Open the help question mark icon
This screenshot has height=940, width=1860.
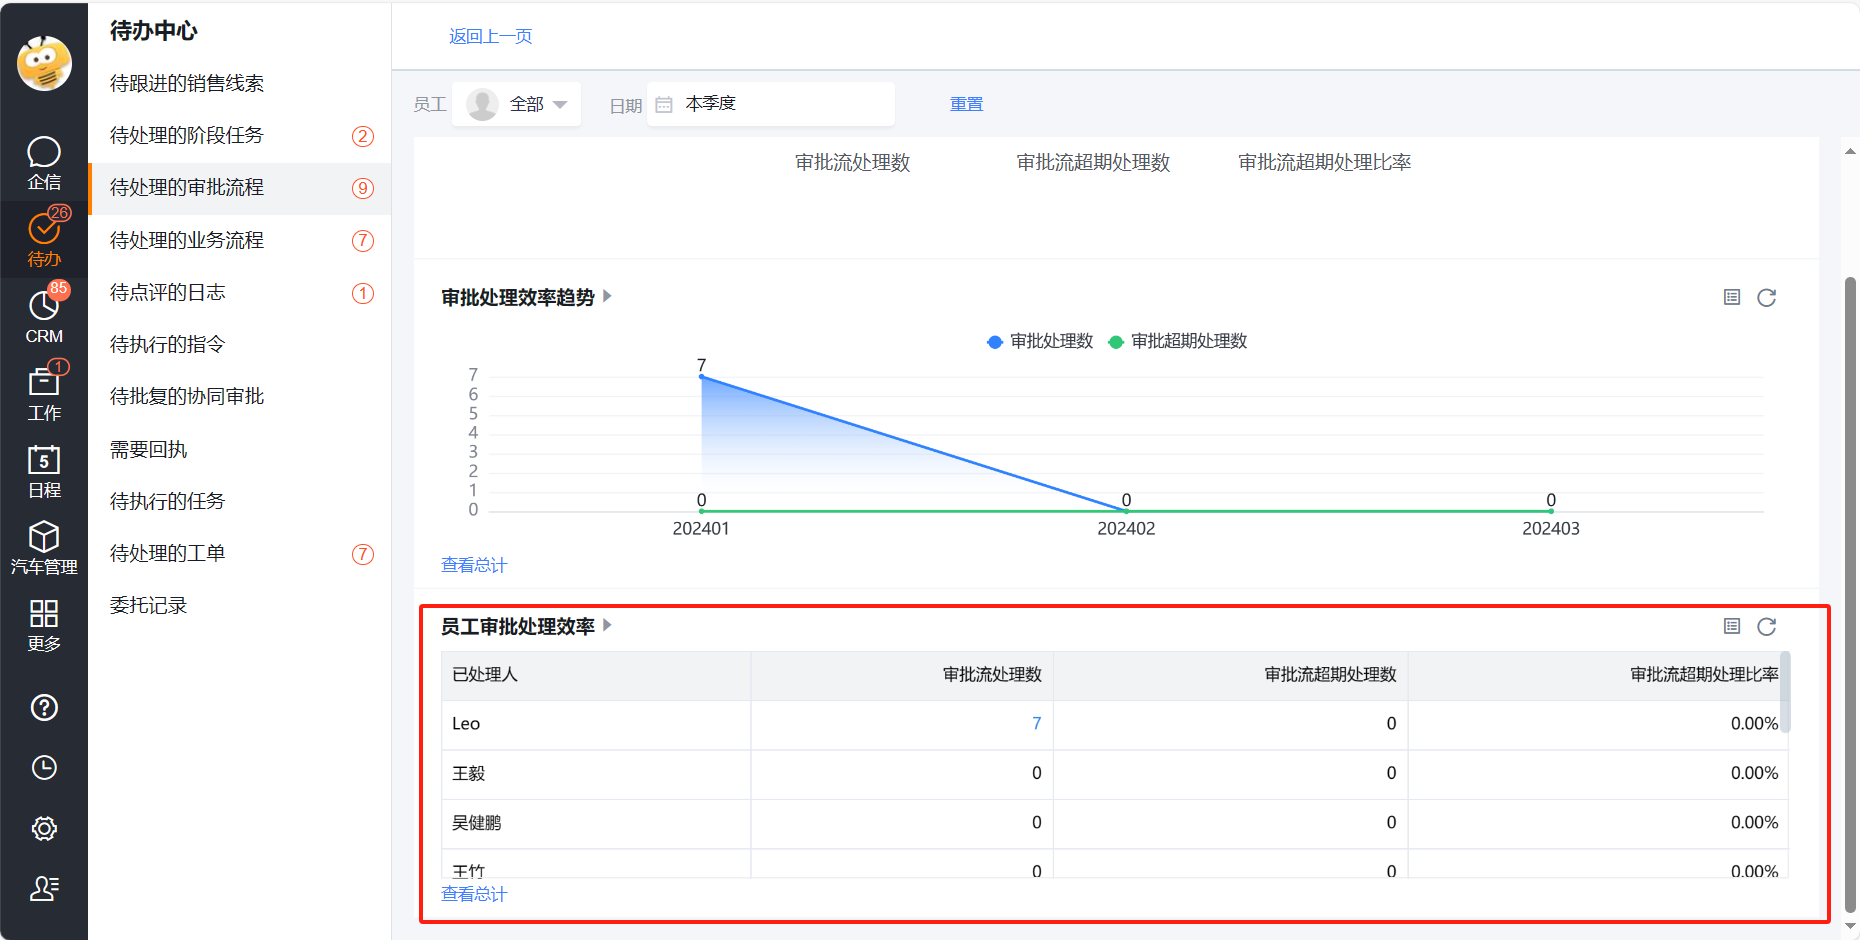click(x=44, y=708)
